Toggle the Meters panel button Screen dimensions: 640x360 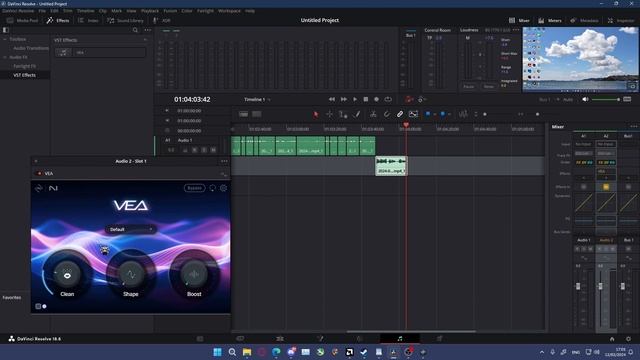pyautogui.click(x=550, y=20)
